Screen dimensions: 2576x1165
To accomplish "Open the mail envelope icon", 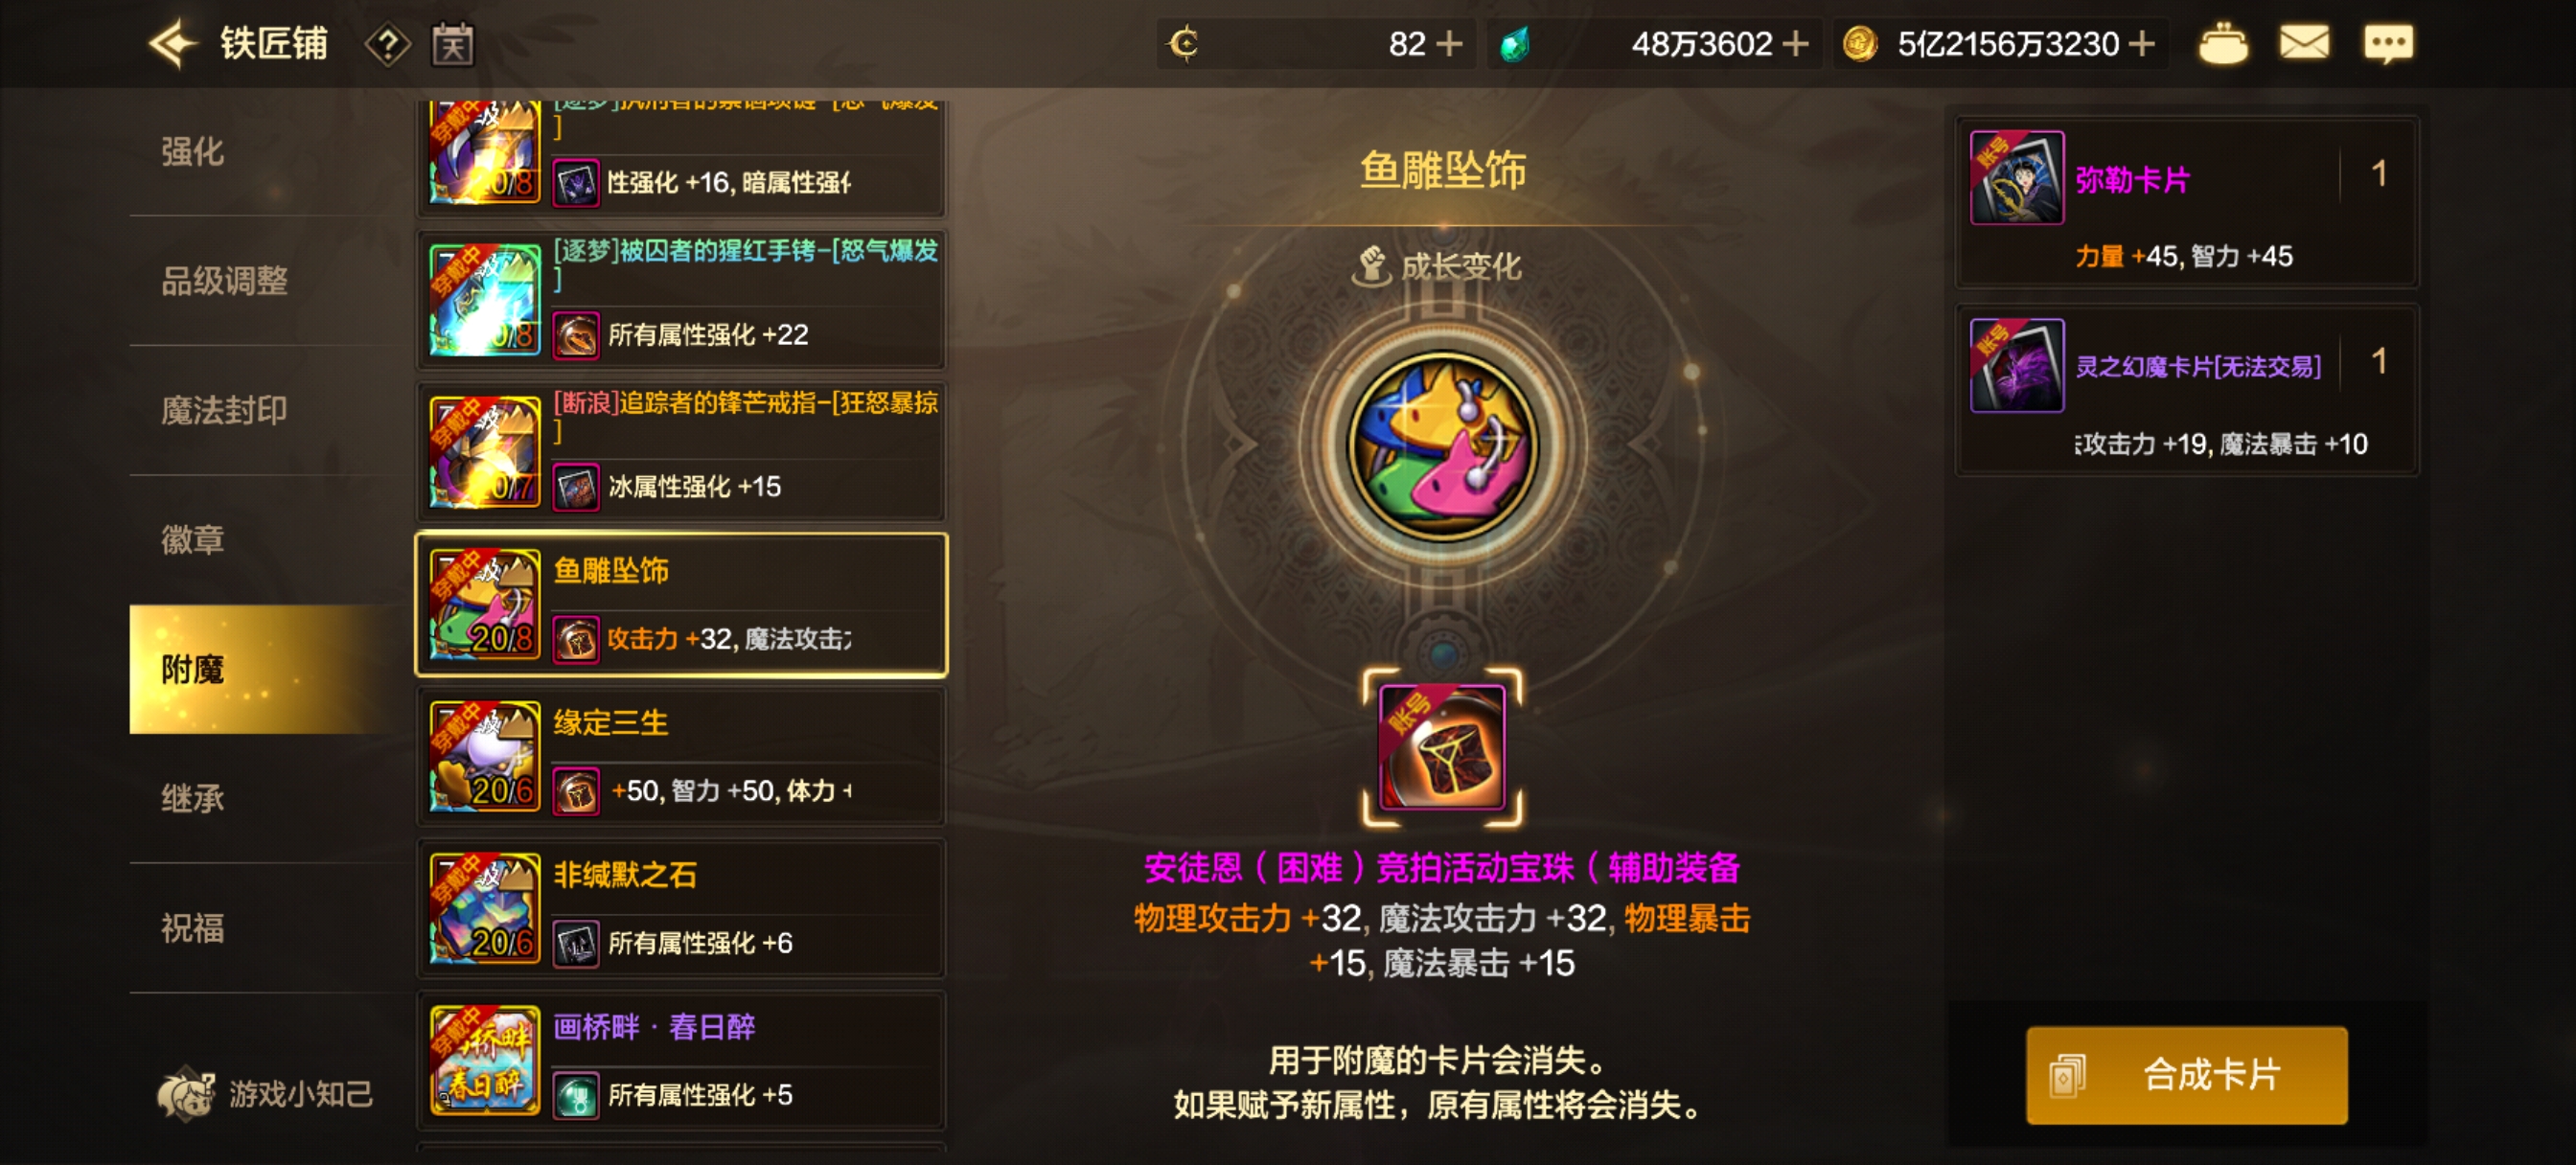I will pyautogui.click(x=2304, y=43).
